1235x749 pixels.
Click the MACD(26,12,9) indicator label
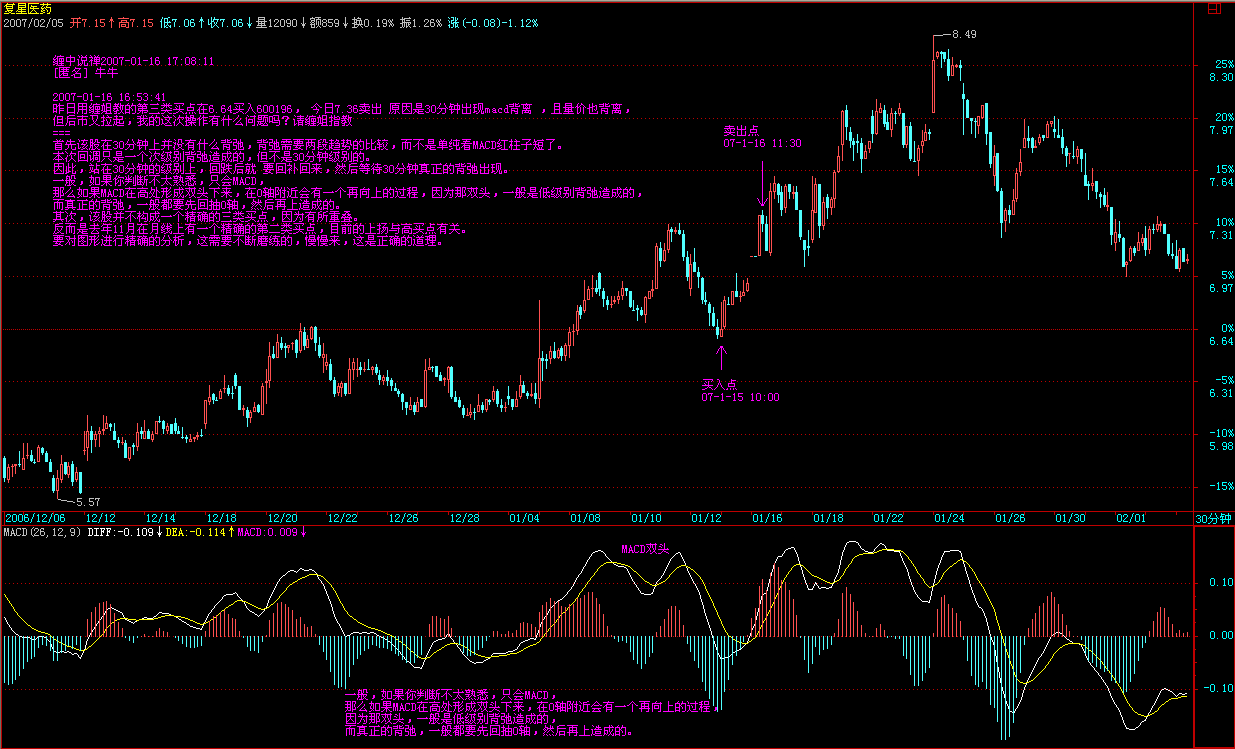(x=41, y=532)
